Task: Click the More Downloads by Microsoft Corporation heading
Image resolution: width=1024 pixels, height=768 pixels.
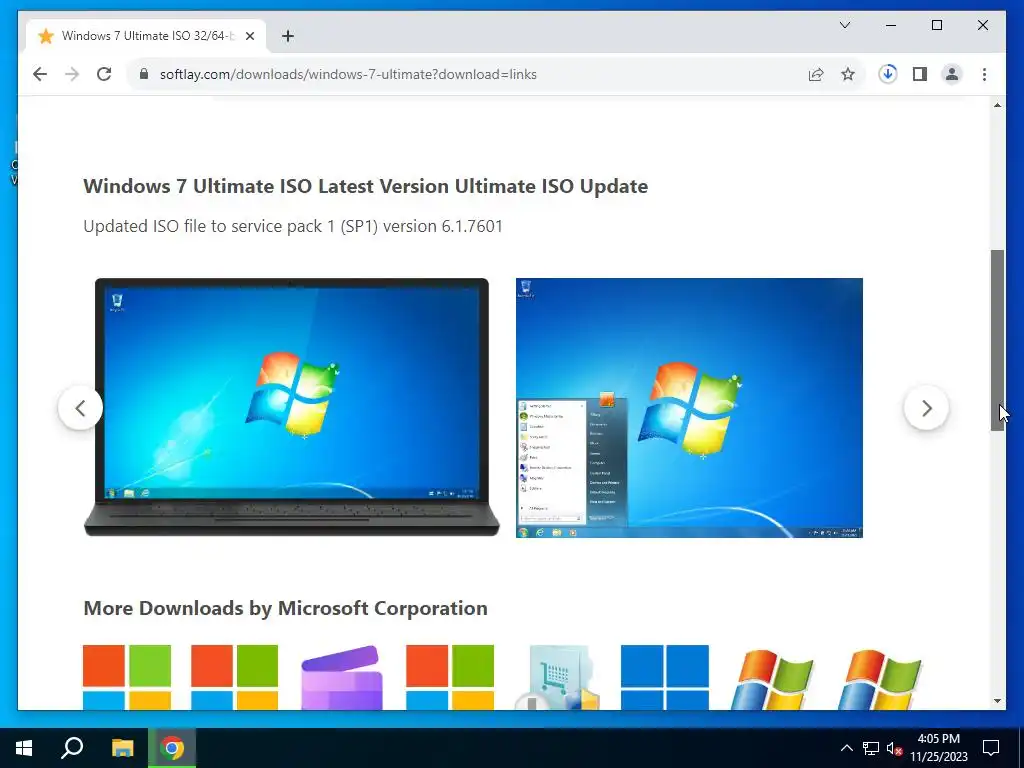Action: 285,608
